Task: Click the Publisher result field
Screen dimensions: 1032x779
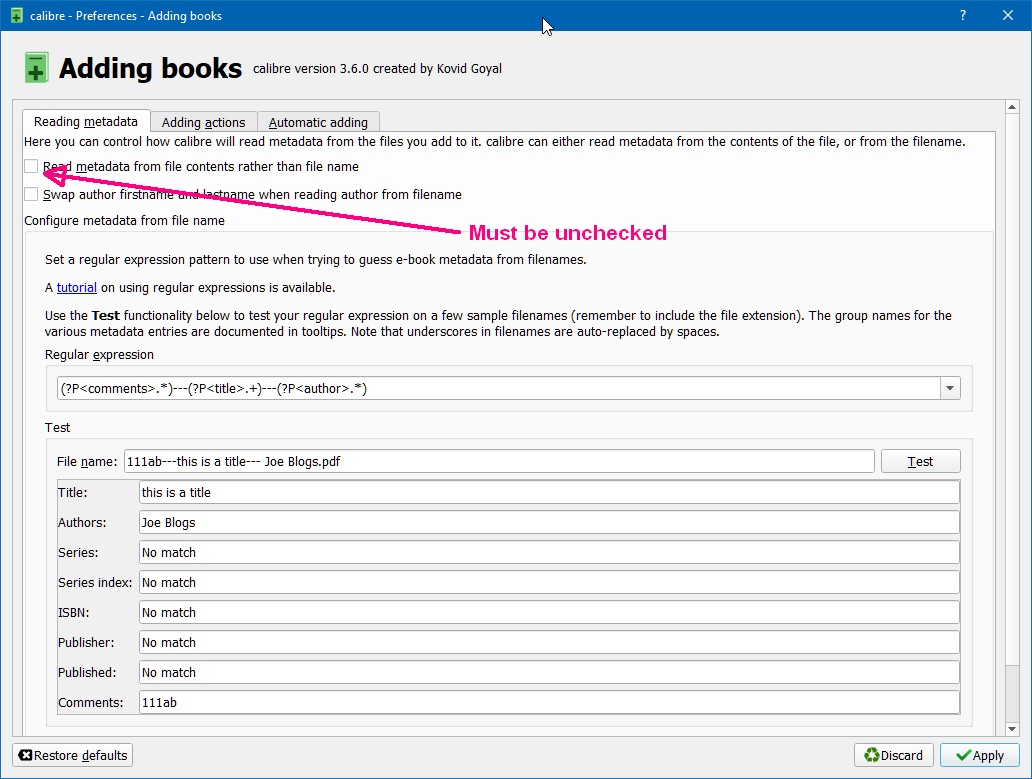Action: pos(549,642)
